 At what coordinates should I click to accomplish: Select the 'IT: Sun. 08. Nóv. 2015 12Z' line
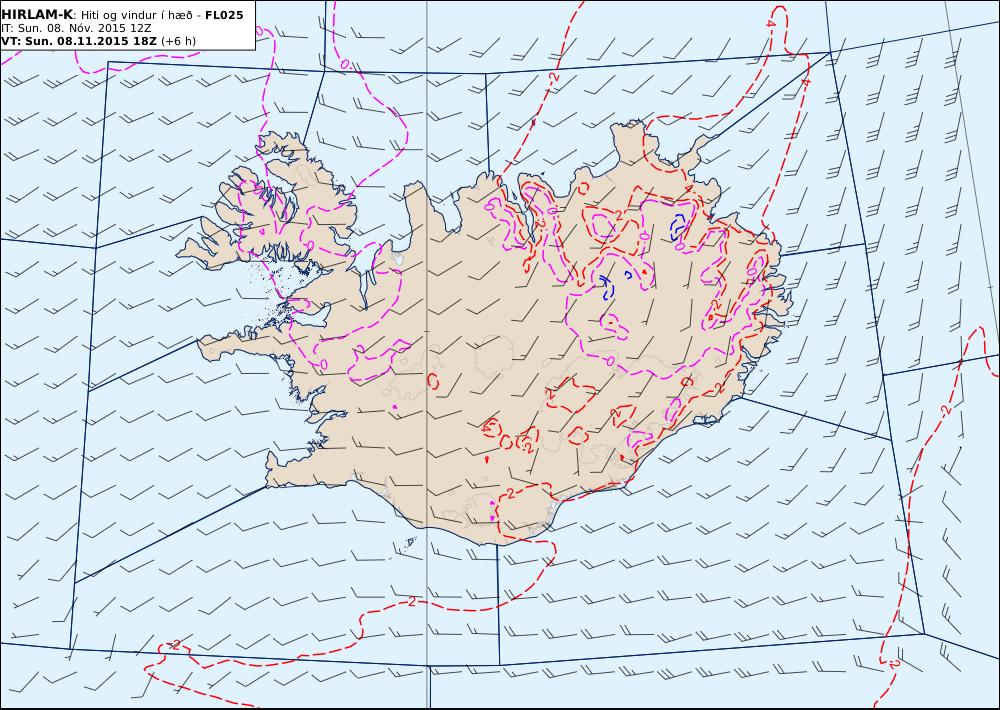pos(76,28)
